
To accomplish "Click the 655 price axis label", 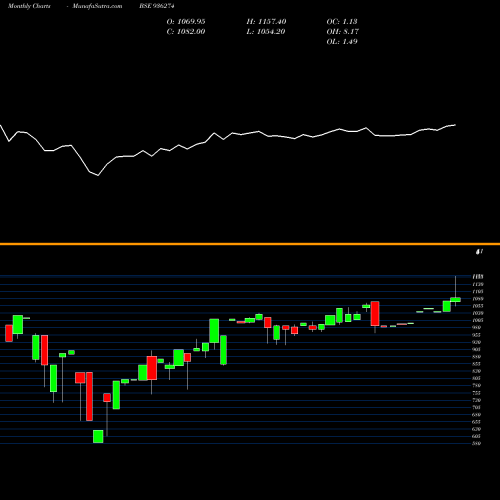I will click(x=477, y=422).
